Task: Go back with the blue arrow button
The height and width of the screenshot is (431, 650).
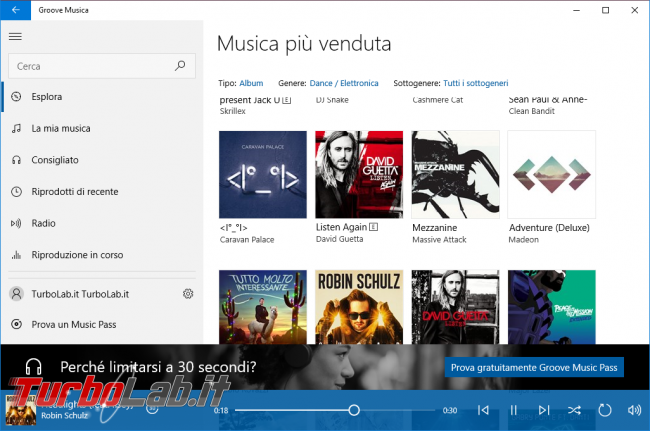Action: click(15, 10)
